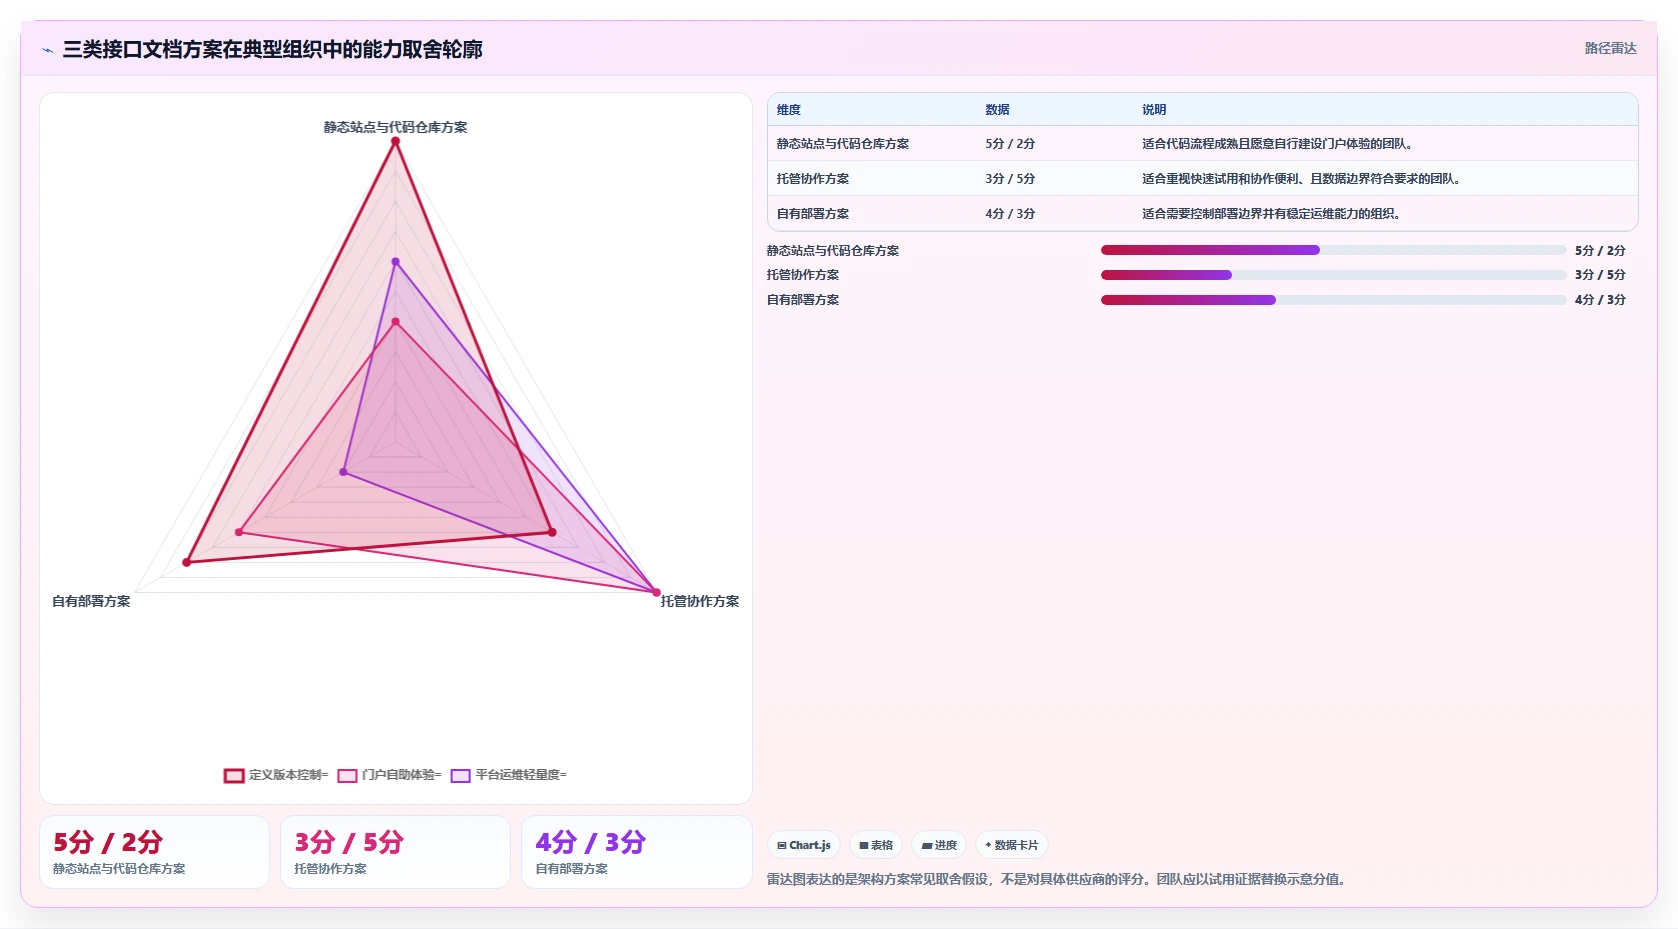Click the 5分 / 2分 table cell
The width and height of the screenshot is (1678, 929).
coord(1010,144)
